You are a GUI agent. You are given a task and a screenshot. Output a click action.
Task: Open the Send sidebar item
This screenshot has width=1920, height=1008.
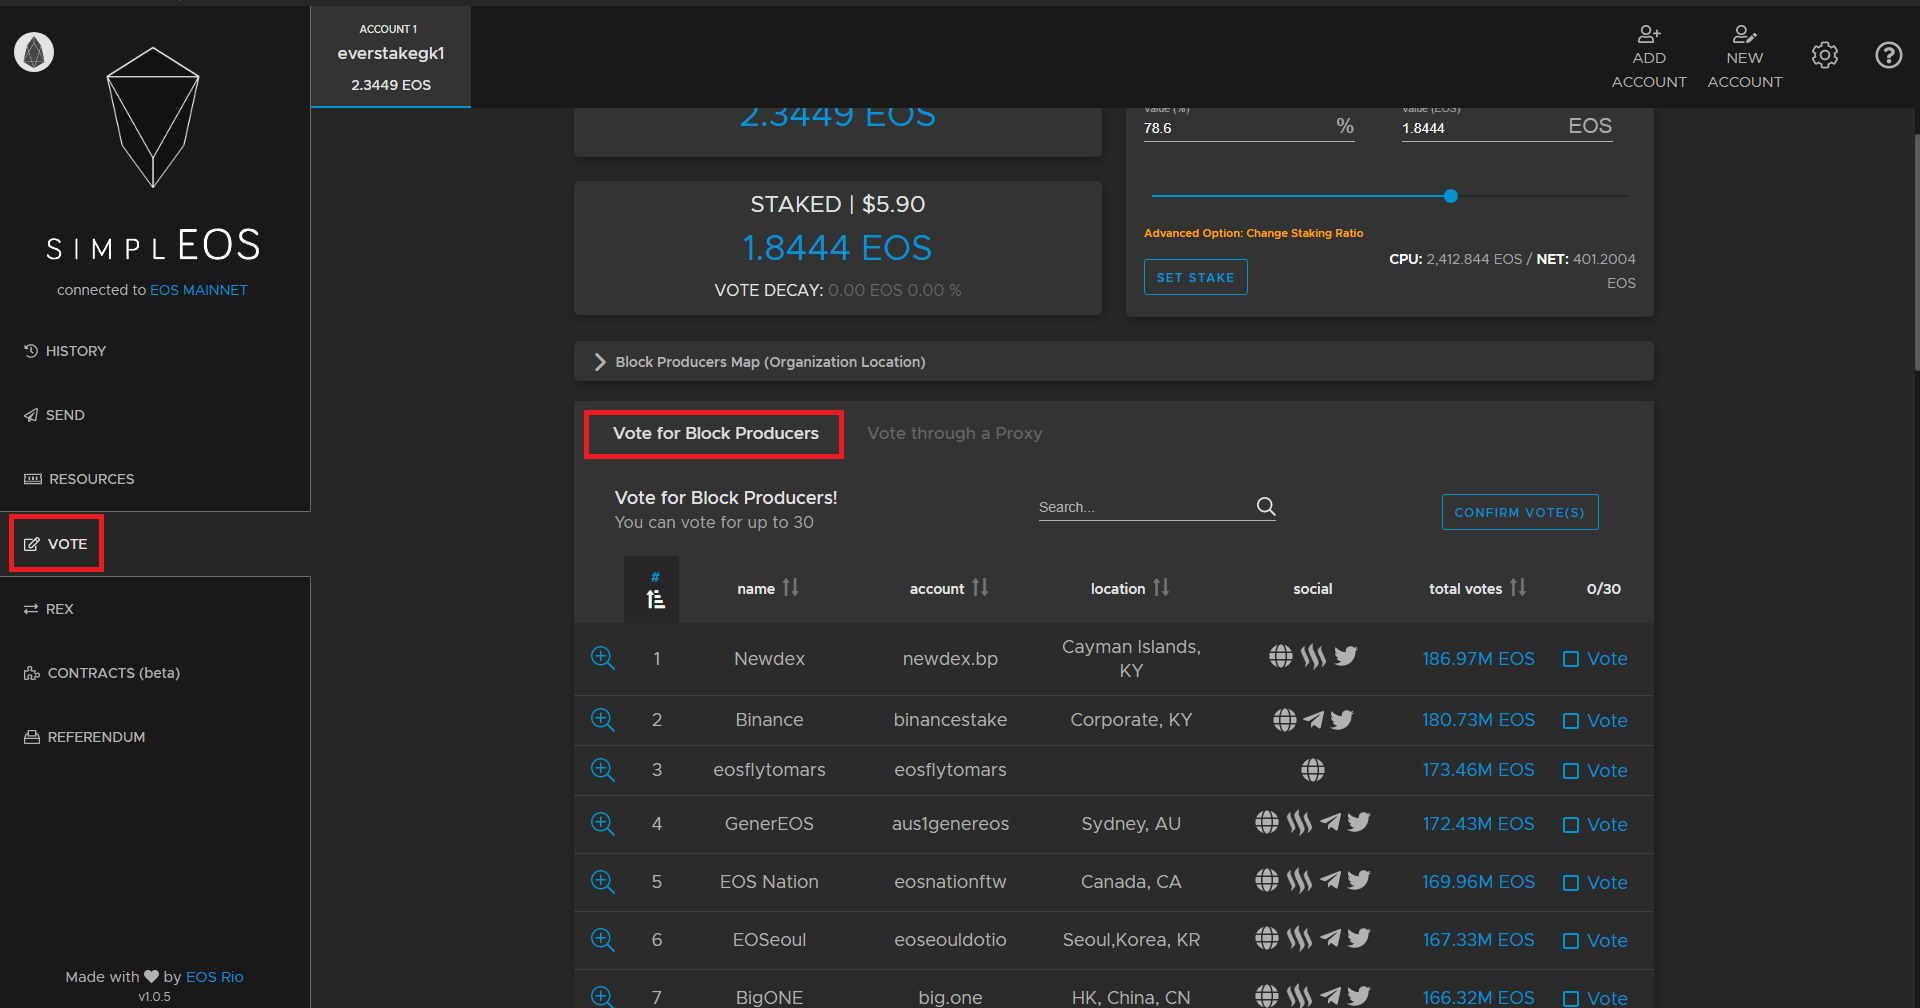pyautogui.click(x=54, y=415)
